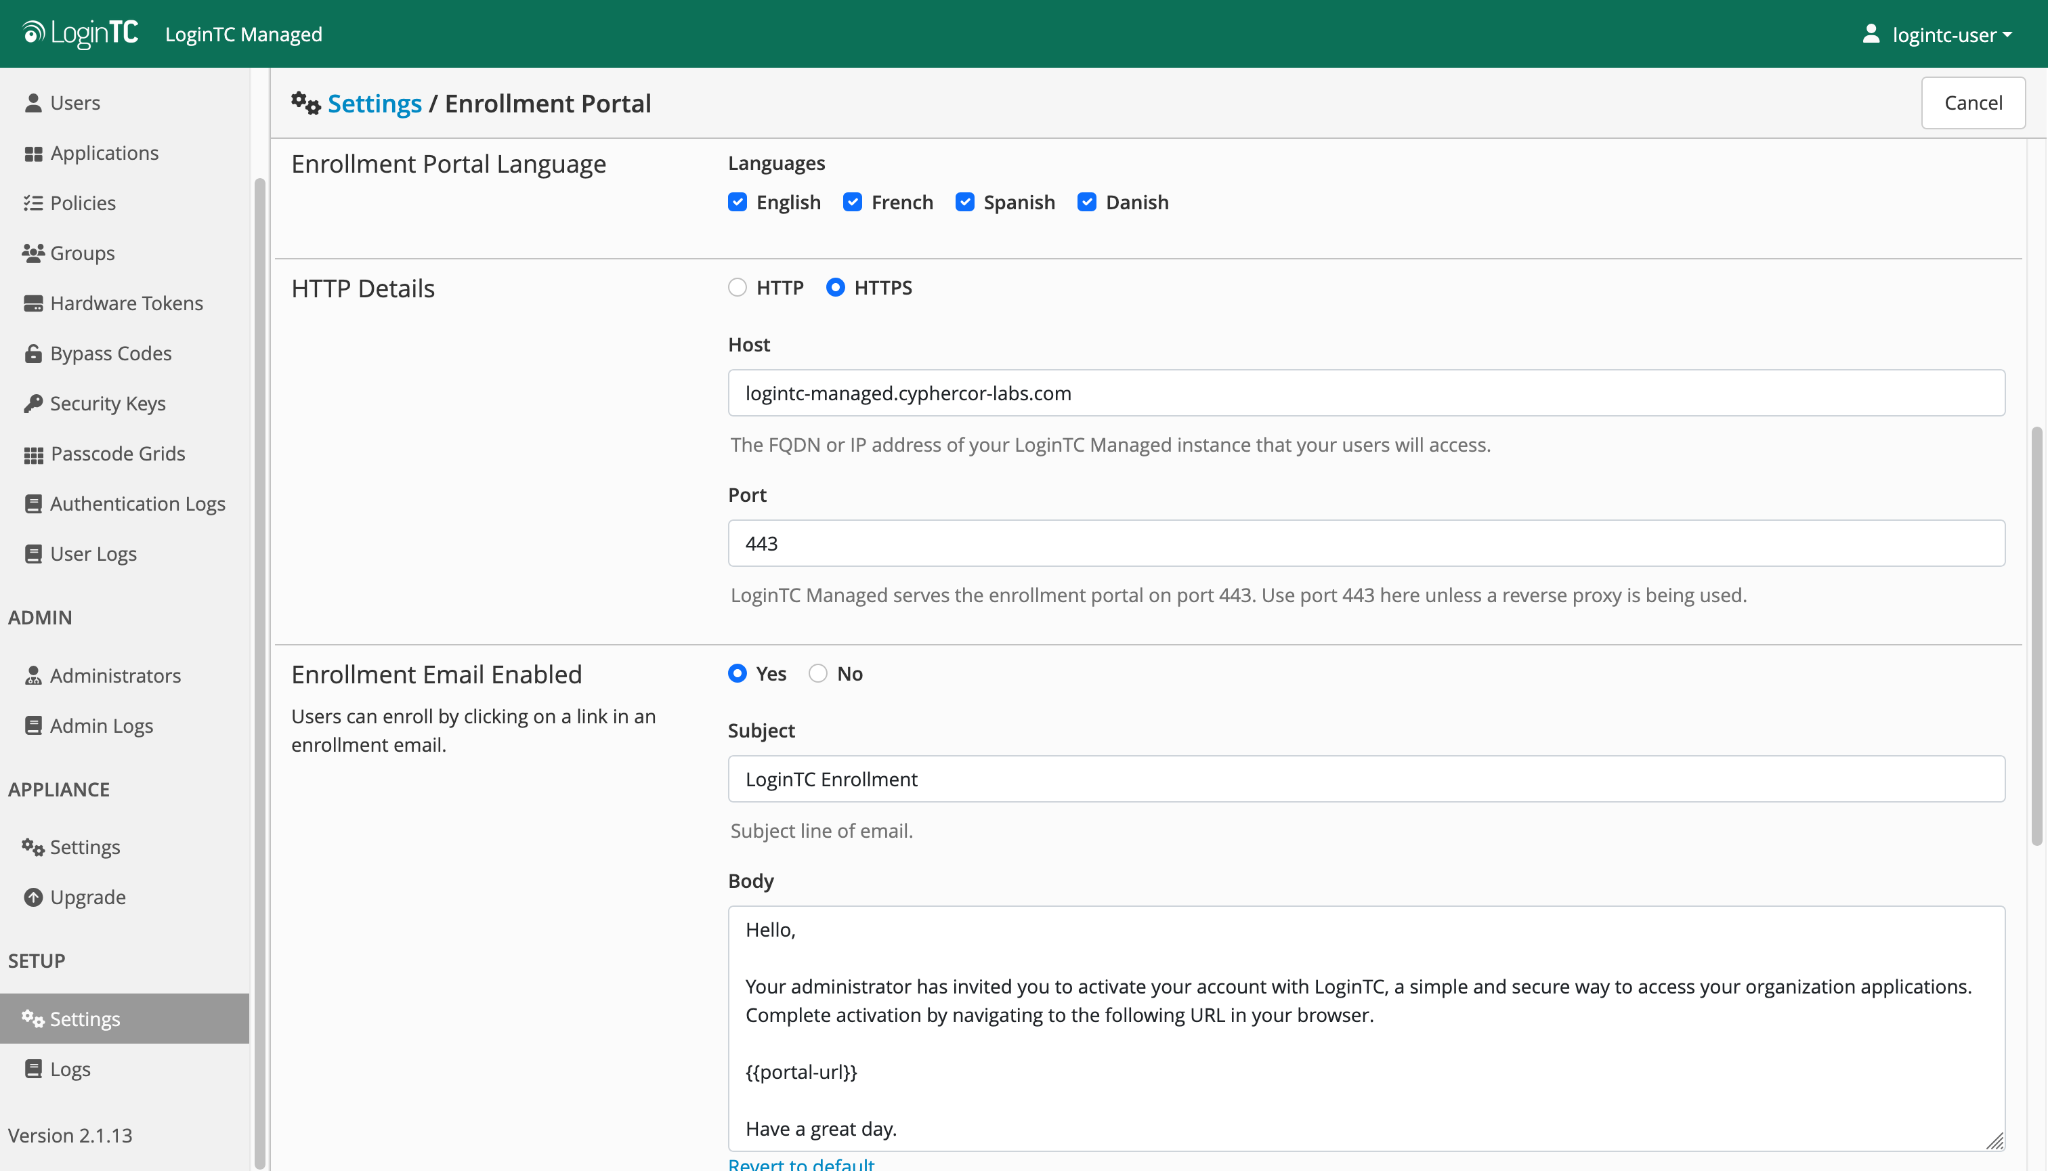Click the Policies list icon
Screen dimensions: 2048x1172
33,203
